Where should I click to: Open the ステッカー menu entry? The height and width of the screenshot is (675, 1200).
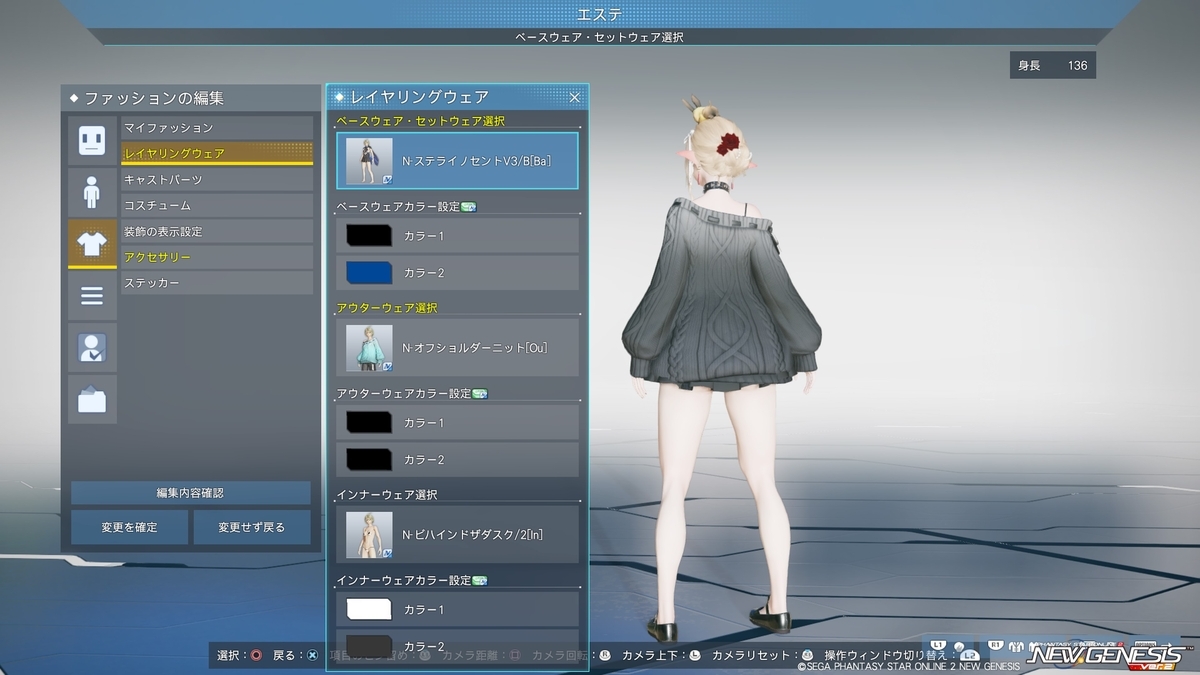click(217, 284)
